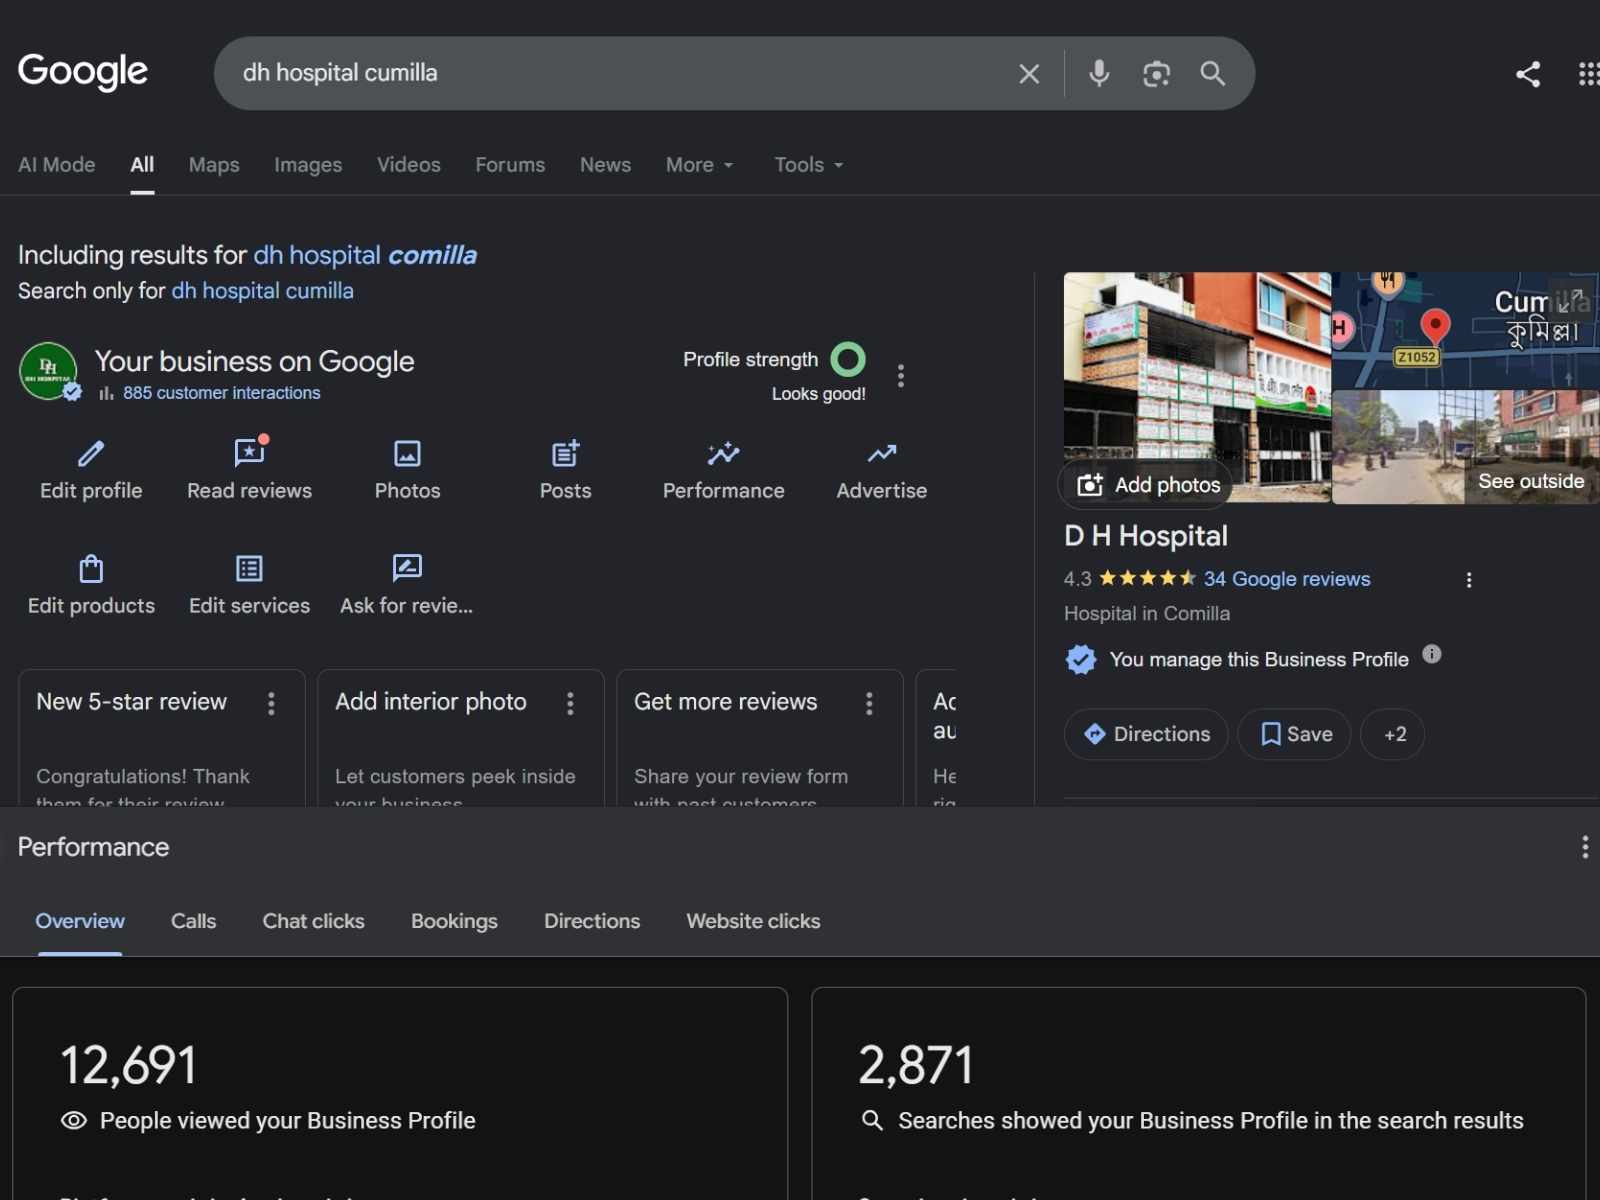The image size is (1600, 1200).
Task: Click the Directions button
Action: coord(1146,734)
